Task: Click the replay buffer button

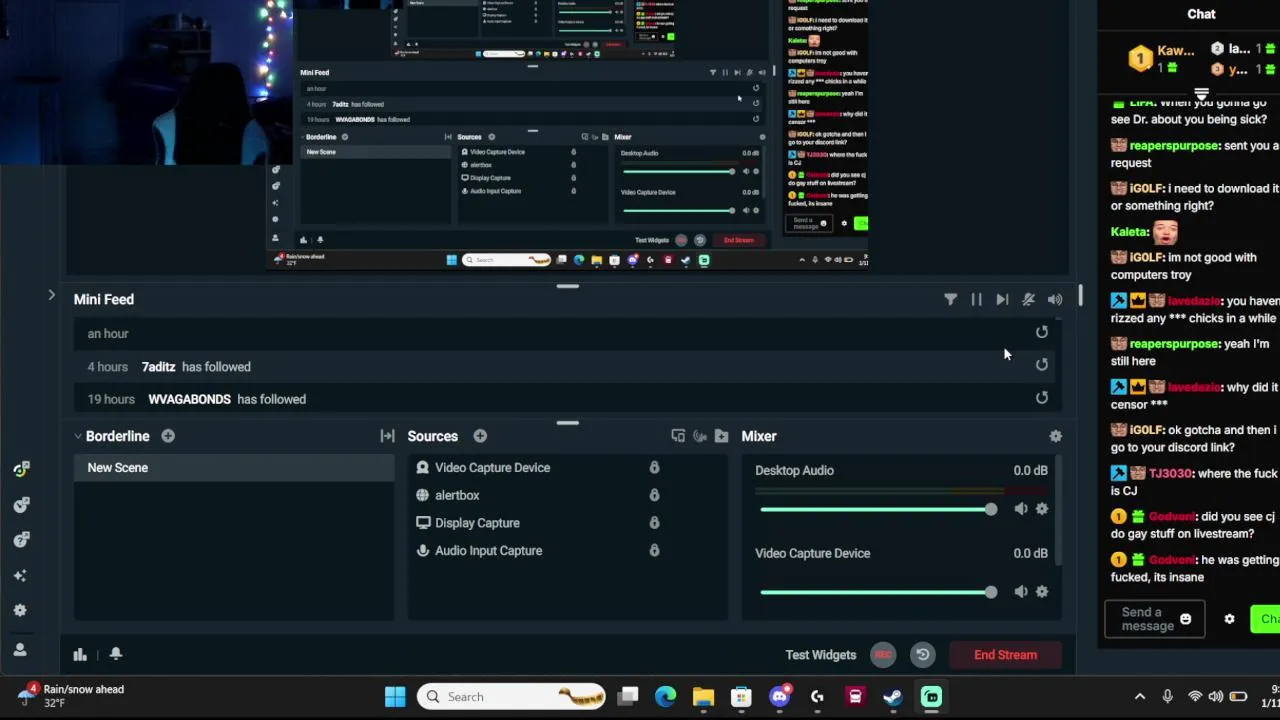Action: 923,655
